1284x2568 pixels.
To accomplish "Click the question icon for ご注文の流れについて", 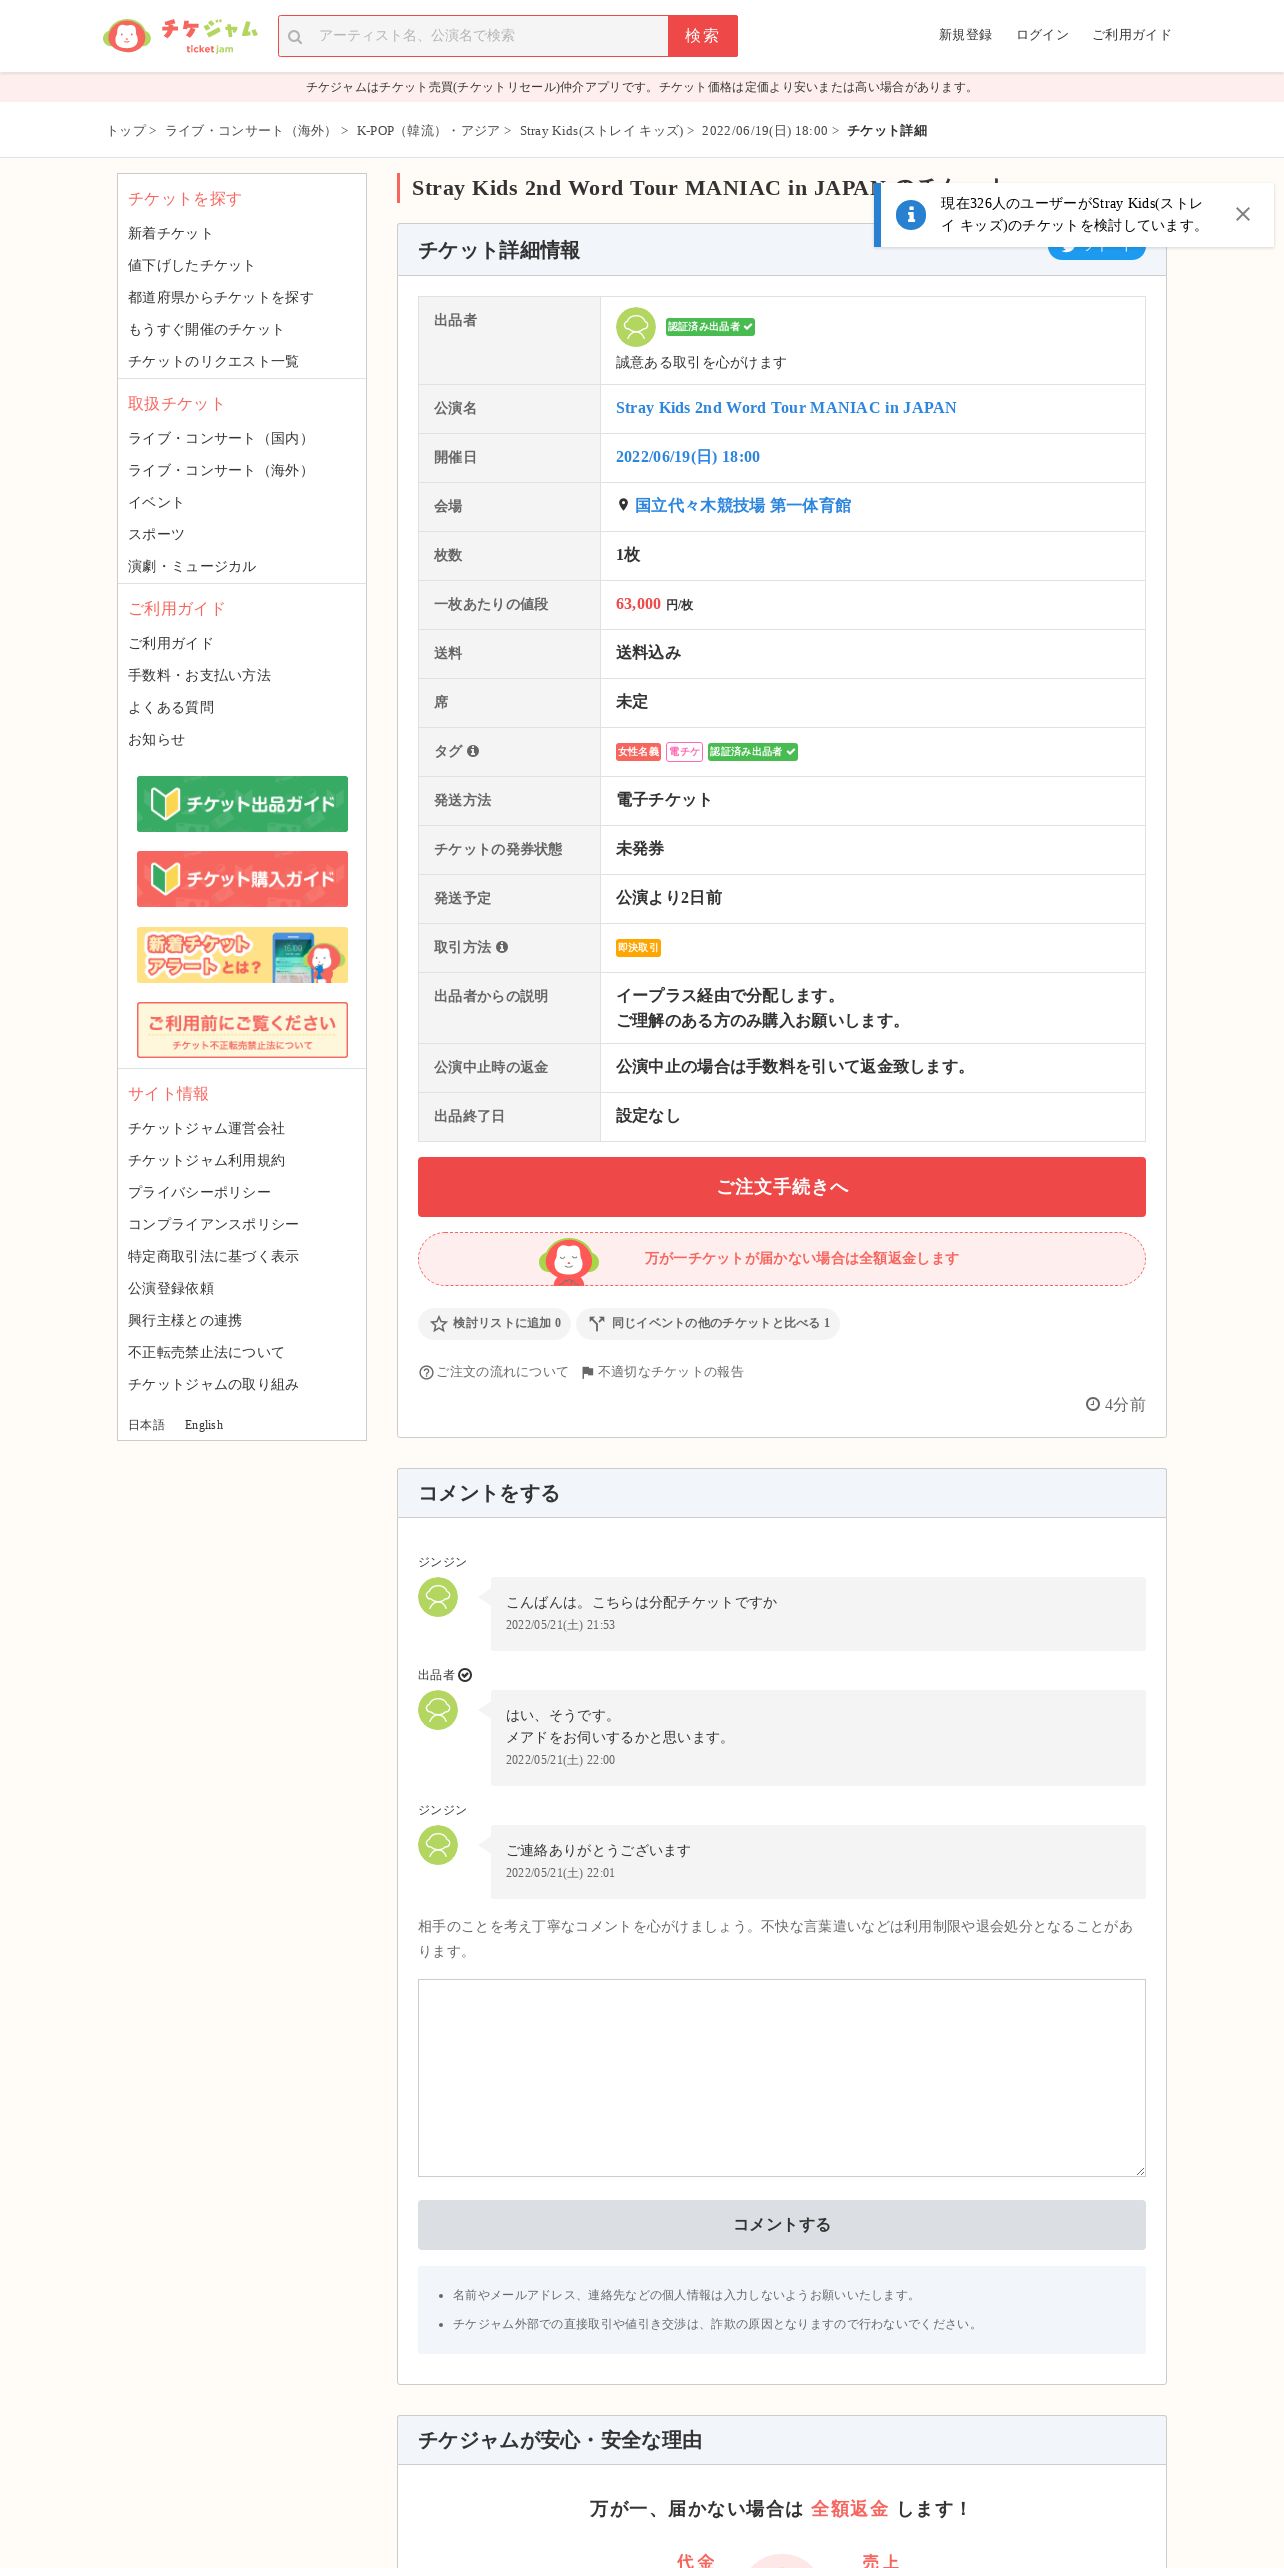I will pos(426,1373).
